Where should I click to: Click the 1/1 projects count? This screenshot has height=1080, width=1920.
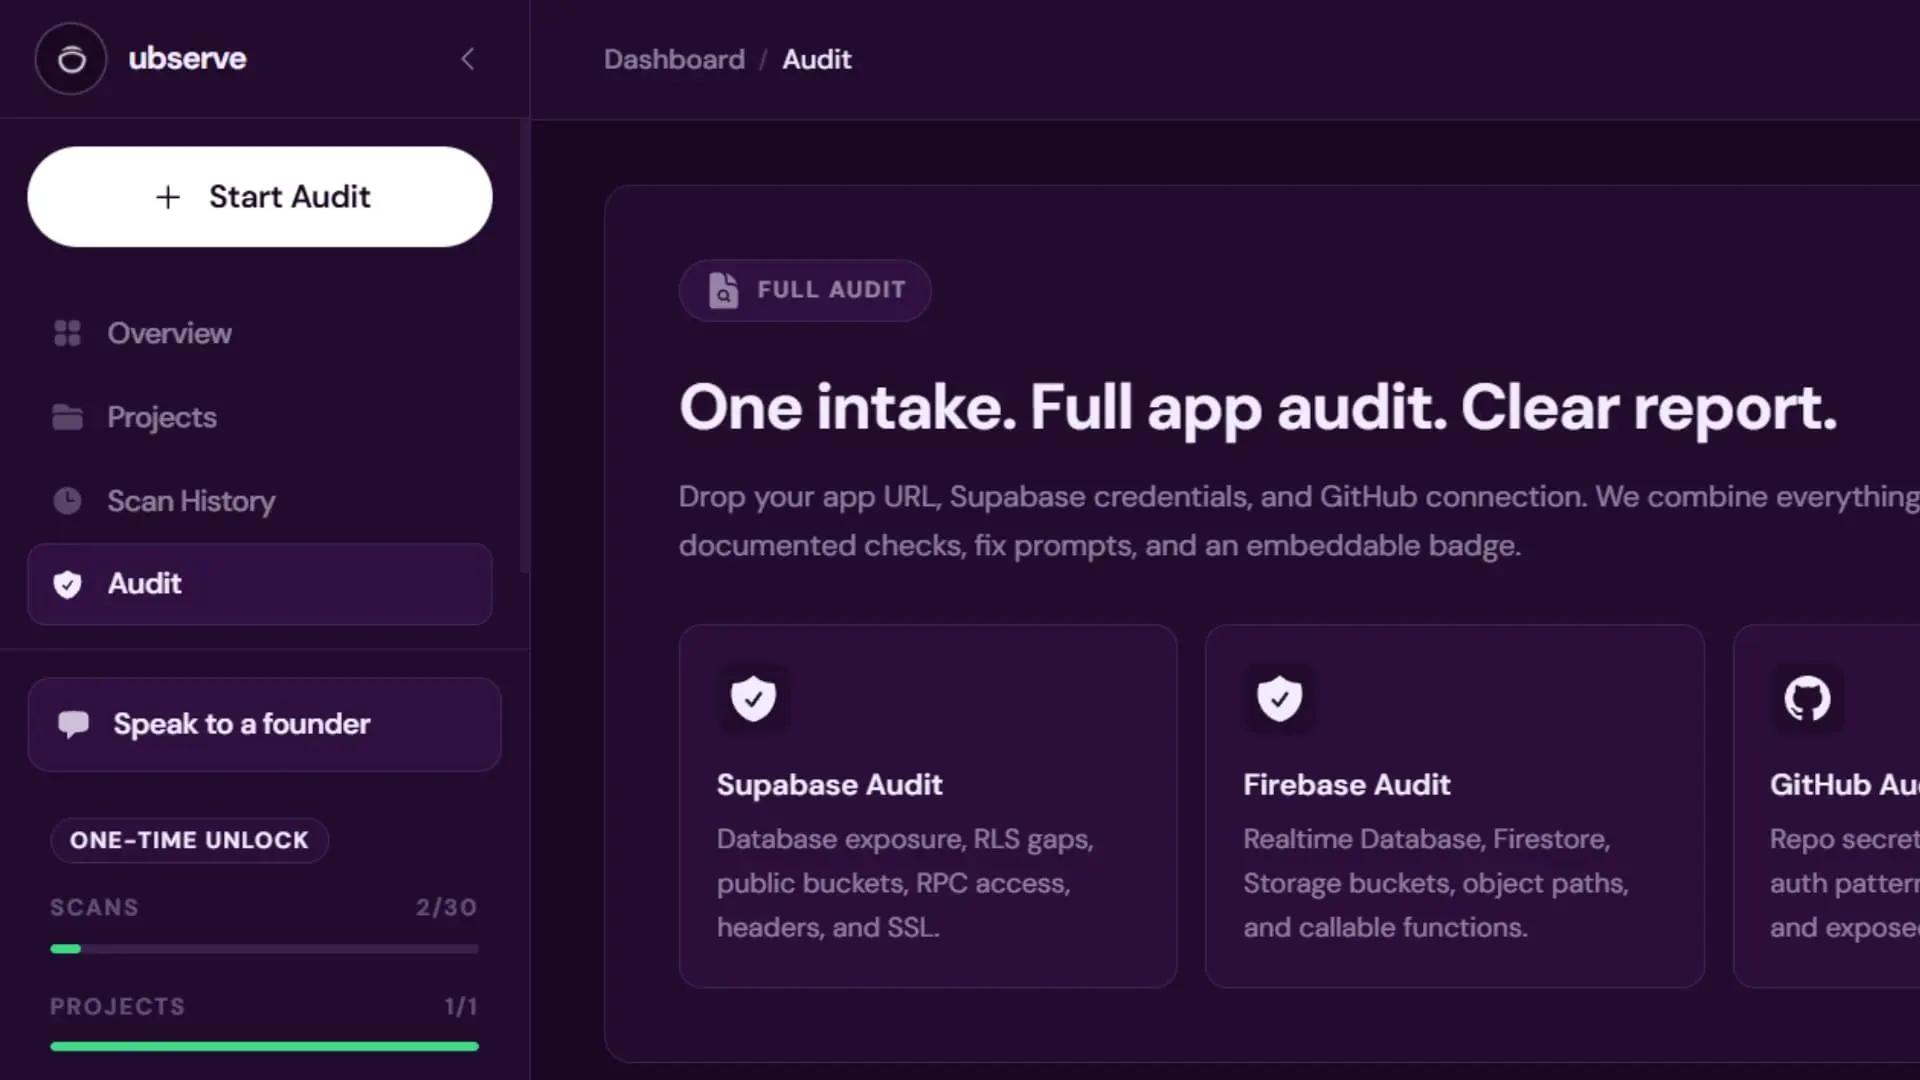pyautogui.click(x=461, y=1006)
